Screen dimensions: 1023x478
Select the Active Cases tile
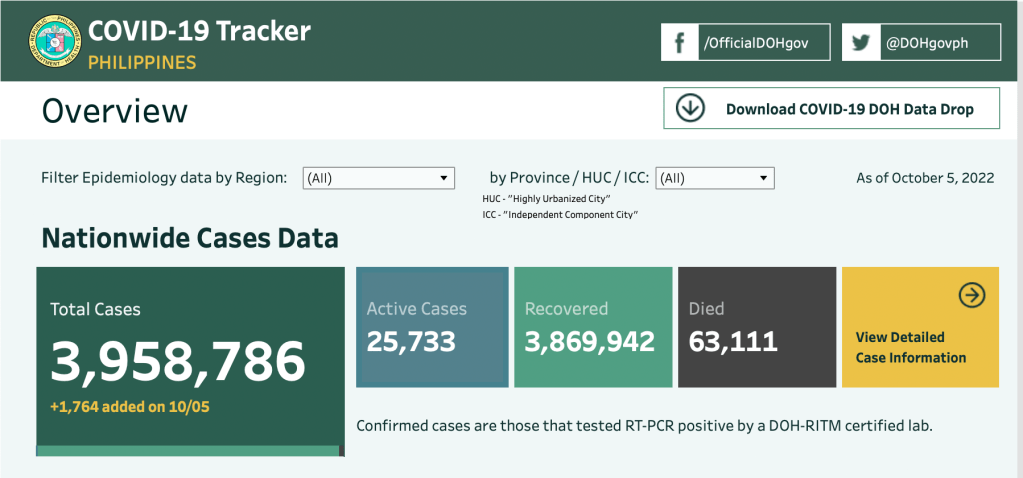point(432,327)
